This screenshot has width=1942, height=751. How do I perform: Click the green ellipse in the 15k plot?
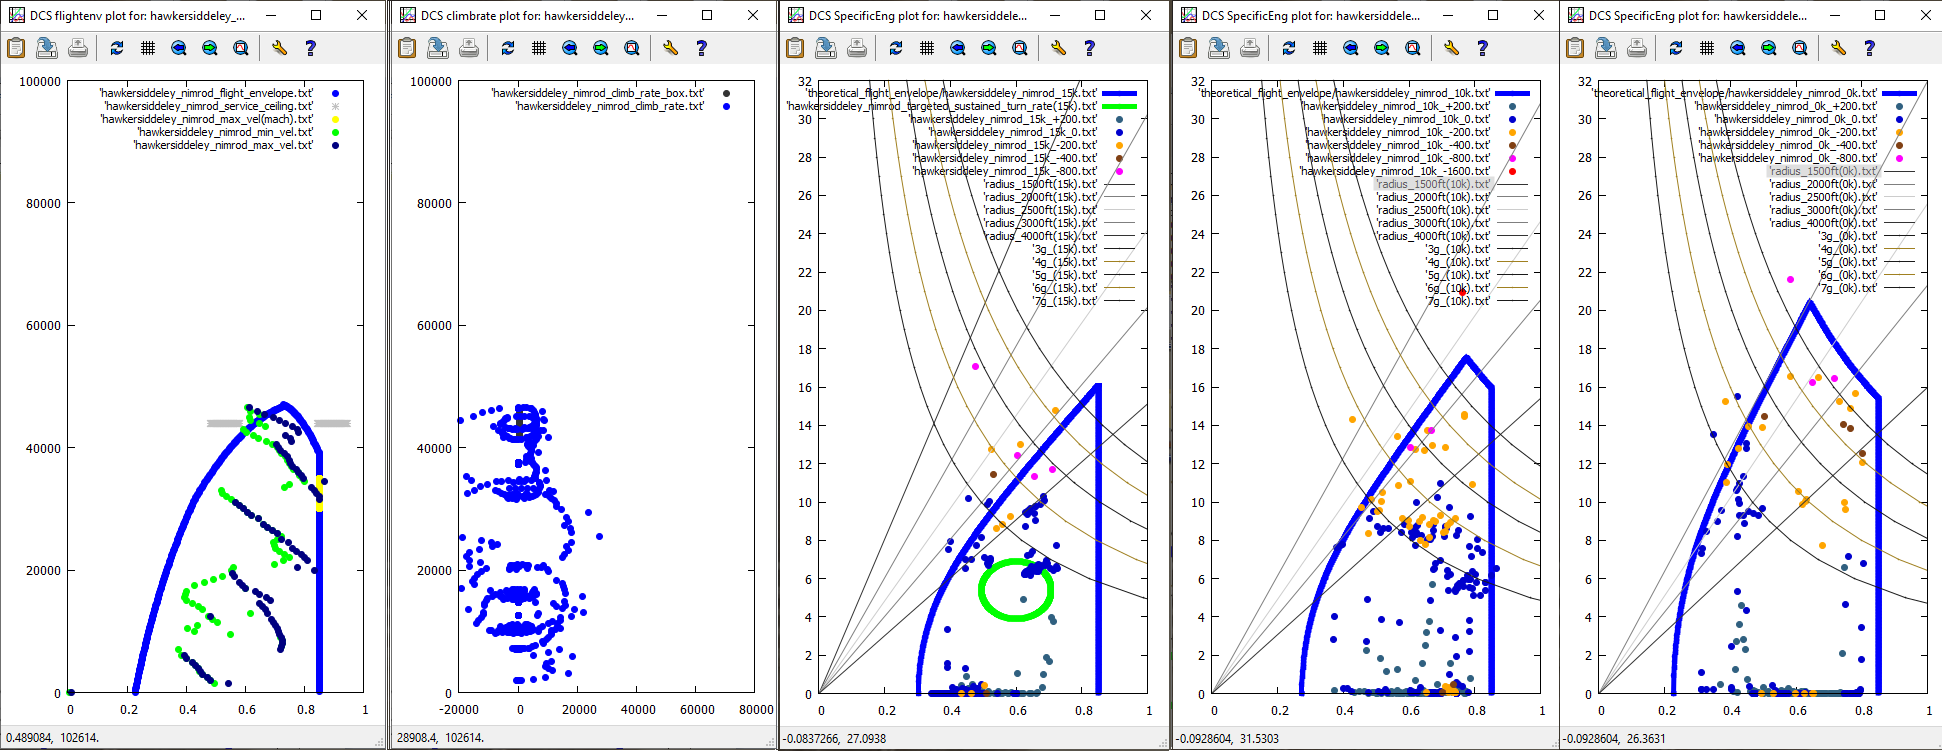[982, 590]
